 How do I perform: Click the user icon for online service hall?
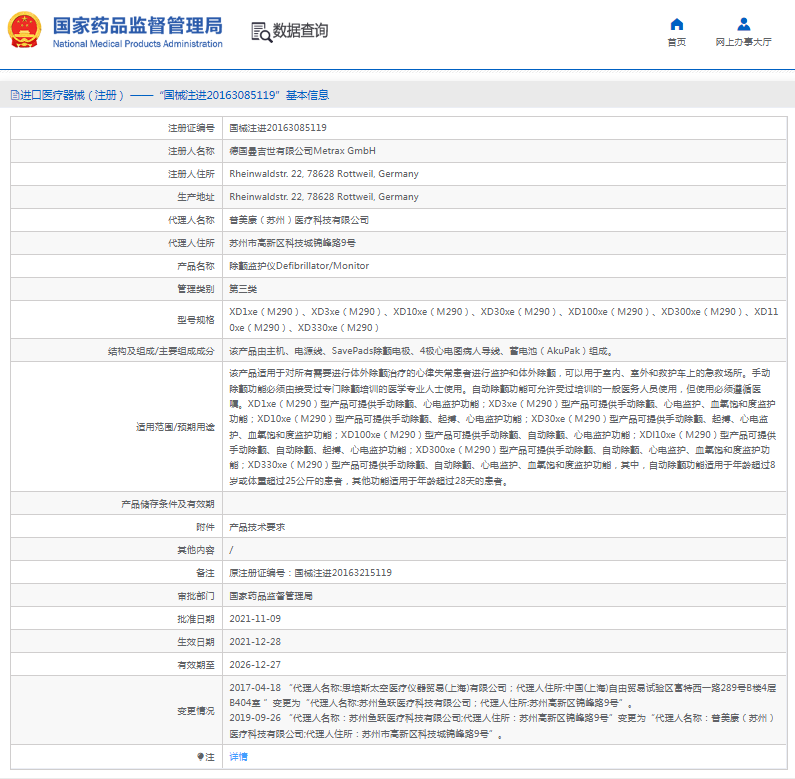(x=743, y=24)
